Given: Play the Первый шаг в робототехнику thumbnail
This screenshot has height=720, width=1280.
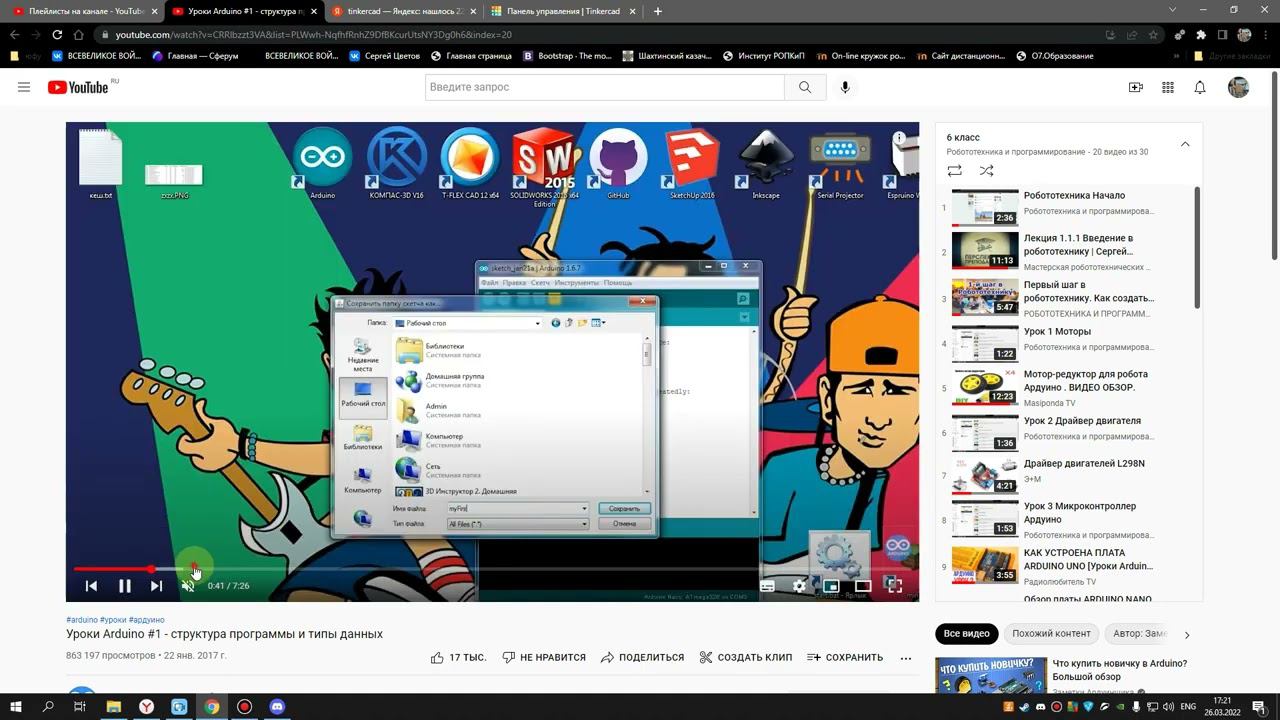Looking at the screenshot, I should click(x=985, y=297).
